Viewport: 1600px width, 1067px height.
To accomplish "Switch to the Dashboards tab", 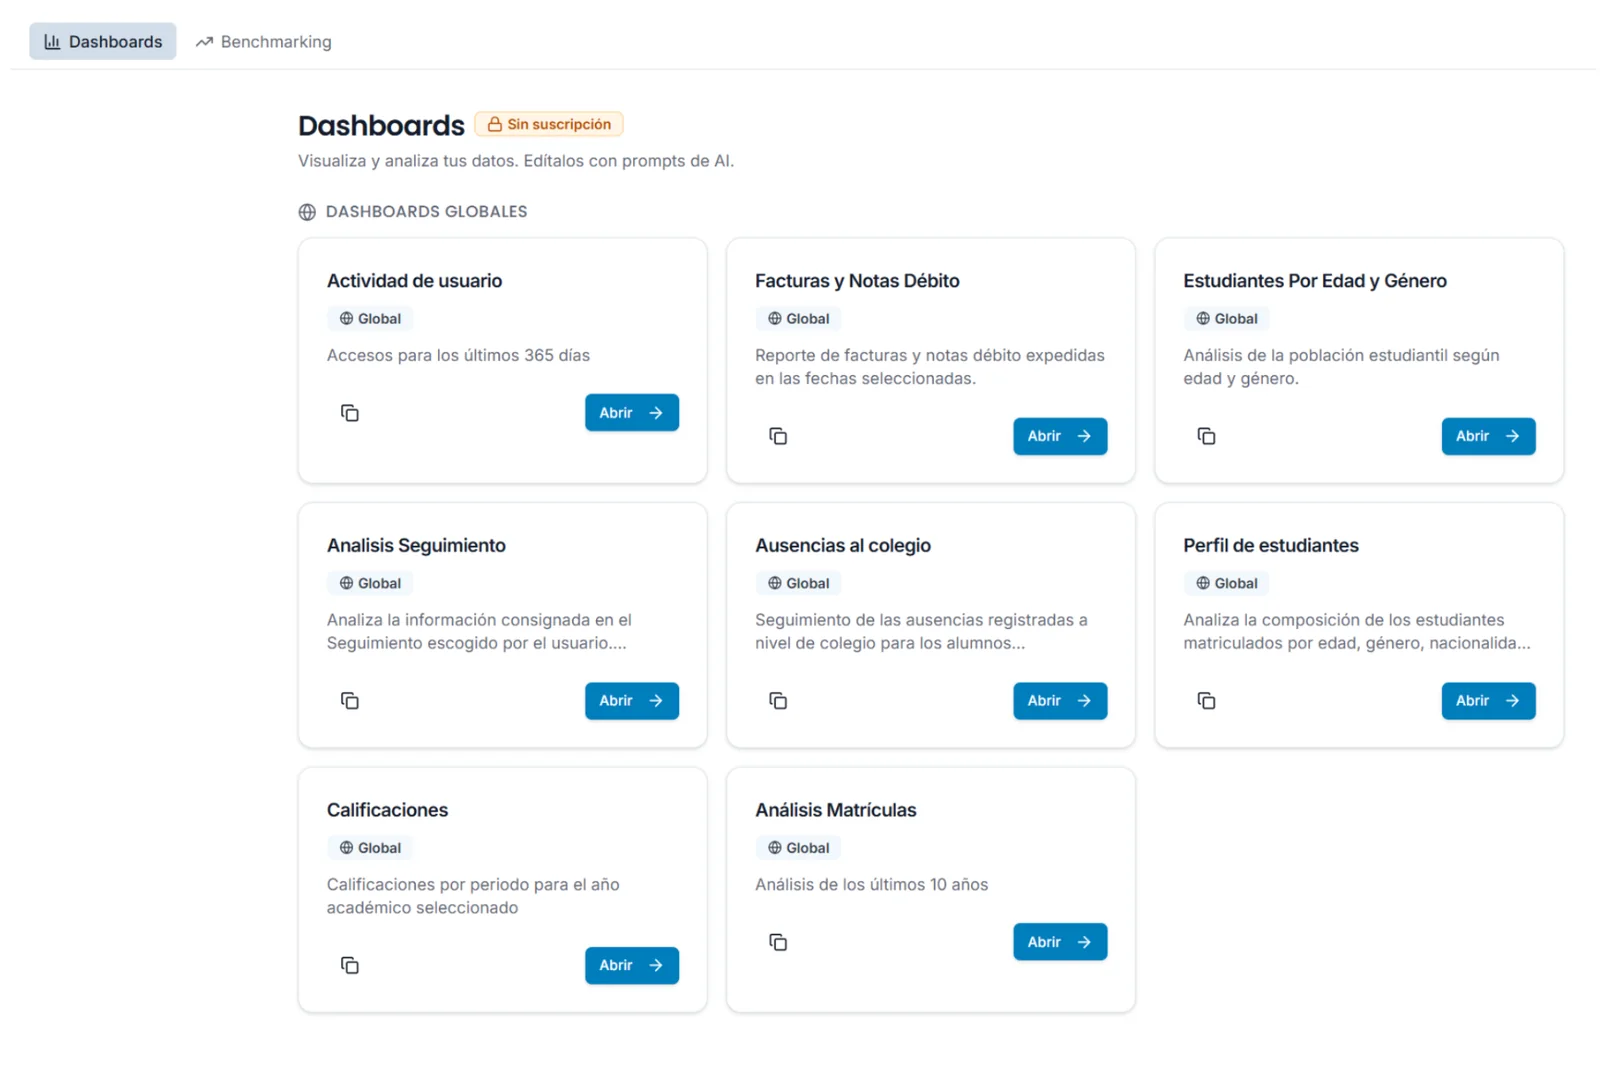I will pos(102,41).
